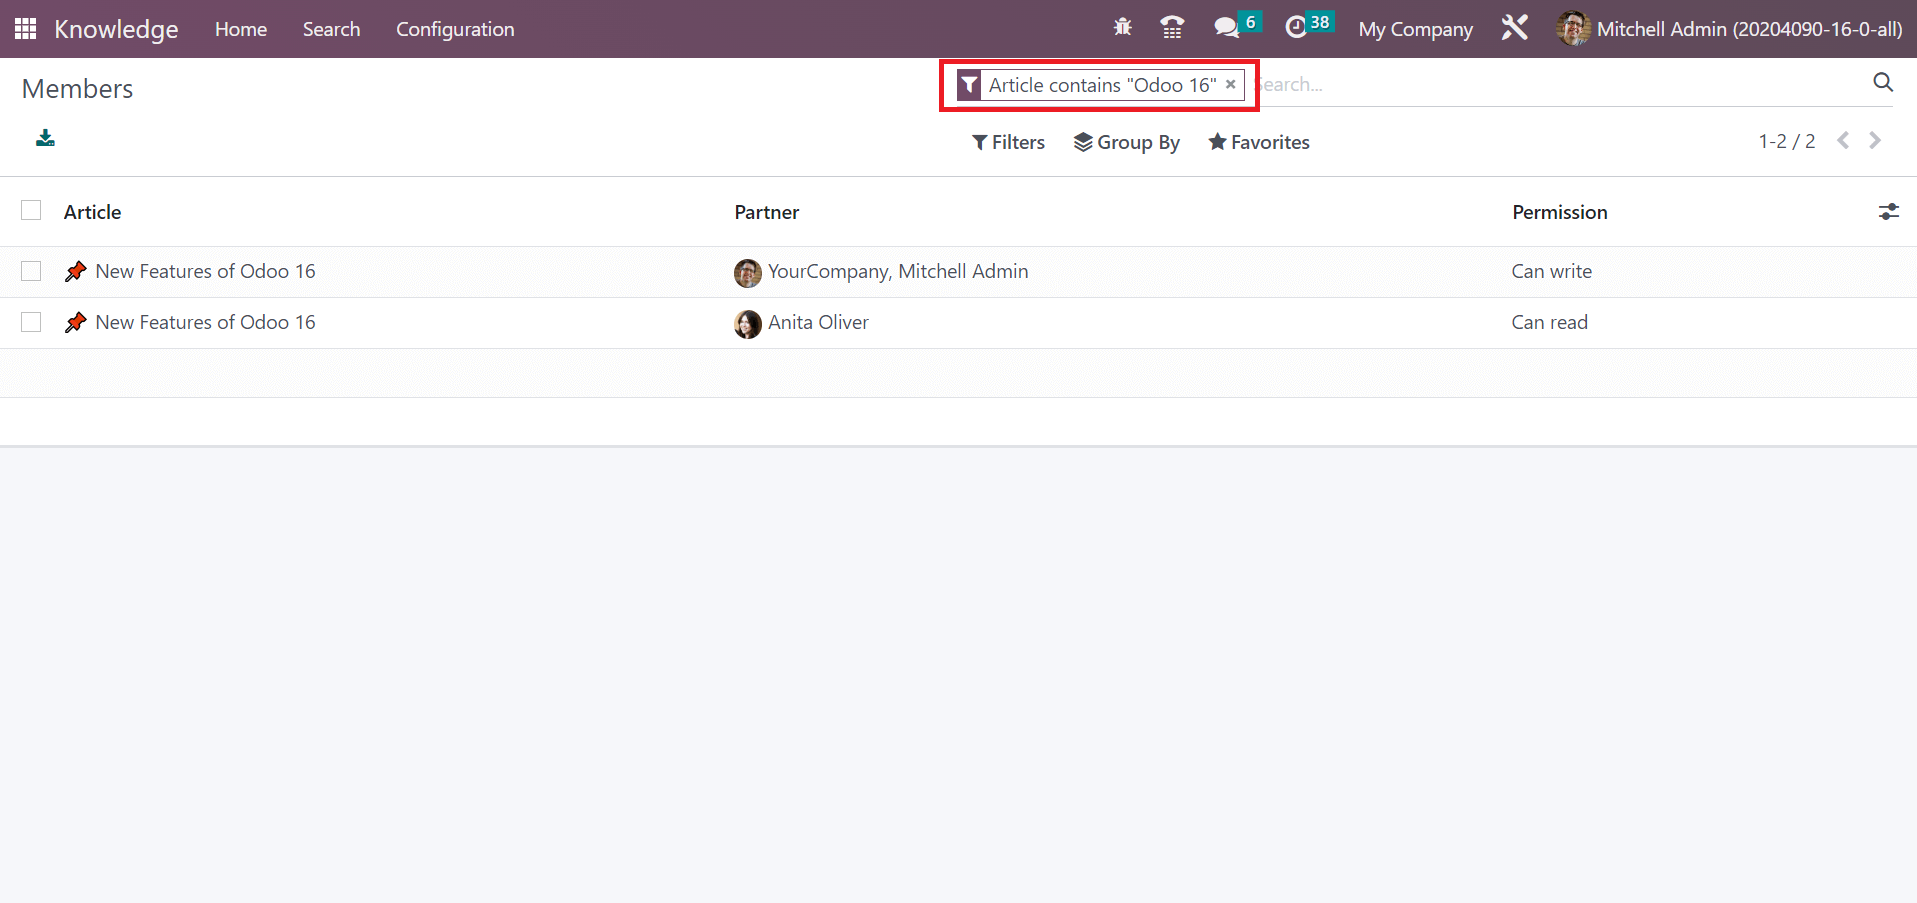Click the 1-2 / 2 pager counter
This screenshot has height=903, width=1917.
1786,141
